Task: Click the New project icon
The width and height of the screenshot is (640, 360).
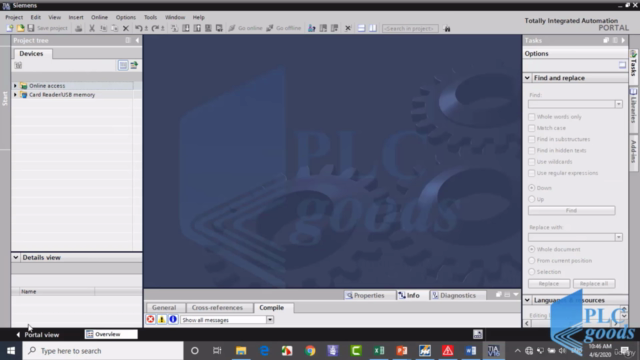Action: (x=9, y=28)
